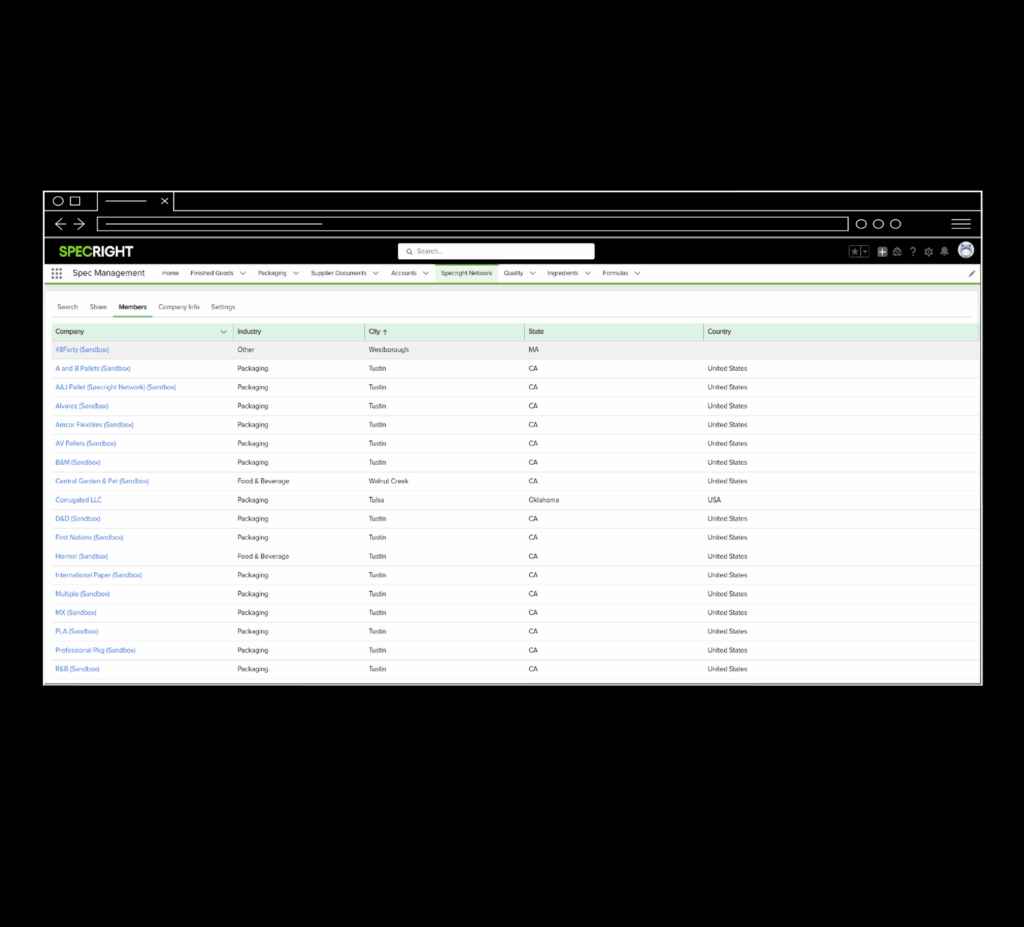Open the setup gear icon

click(929, 252)
